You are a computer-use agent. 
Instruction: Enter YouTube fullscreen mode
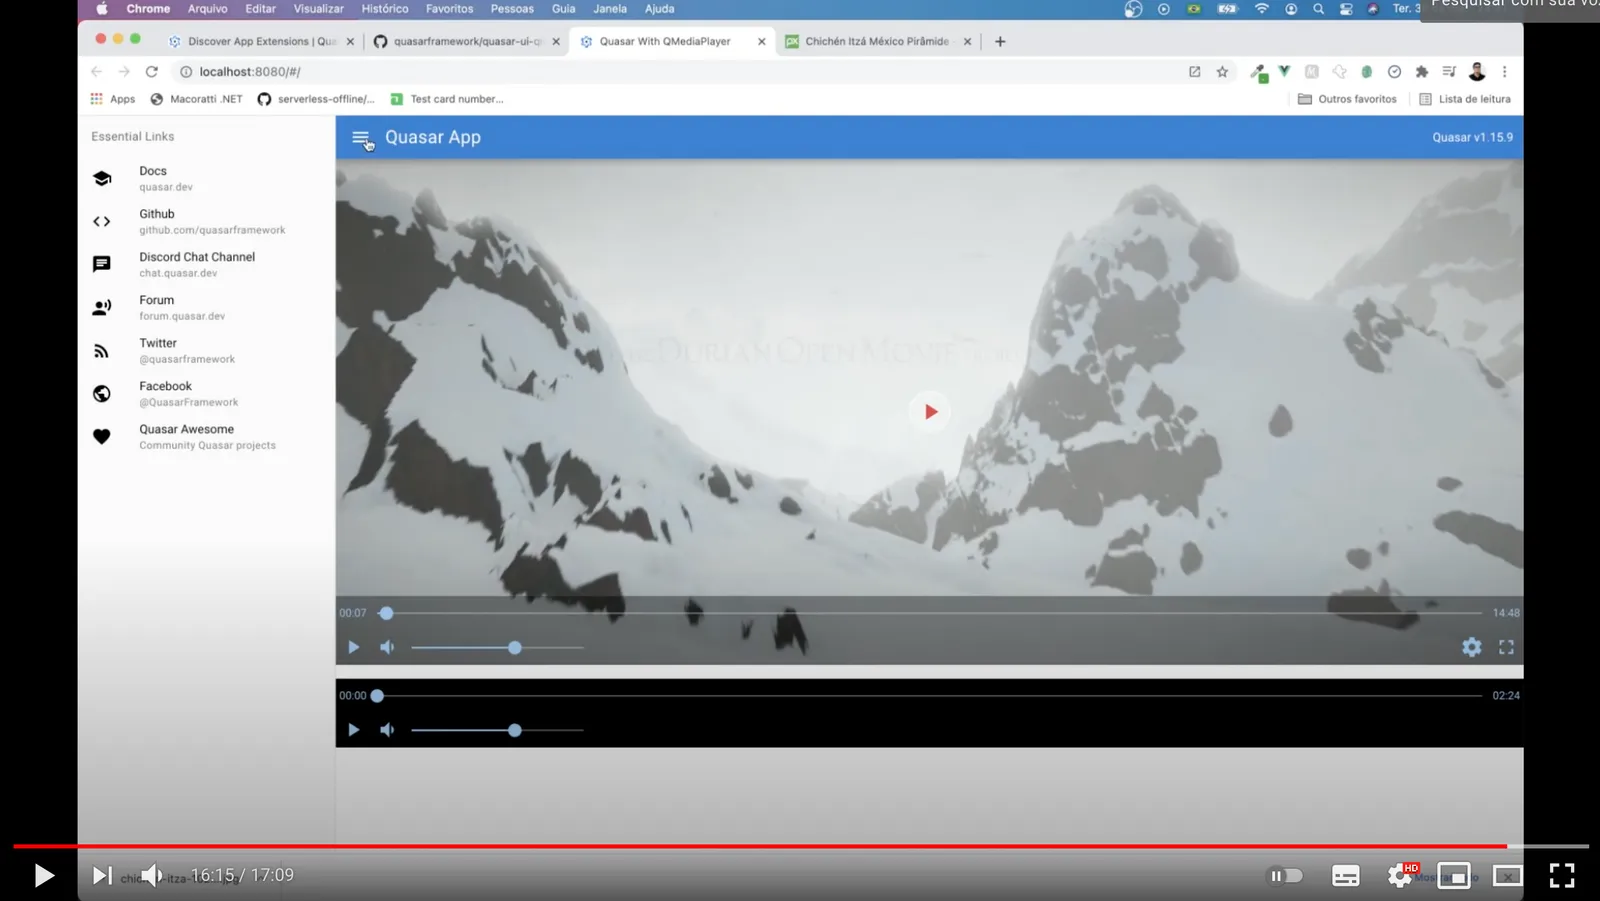1562,876
